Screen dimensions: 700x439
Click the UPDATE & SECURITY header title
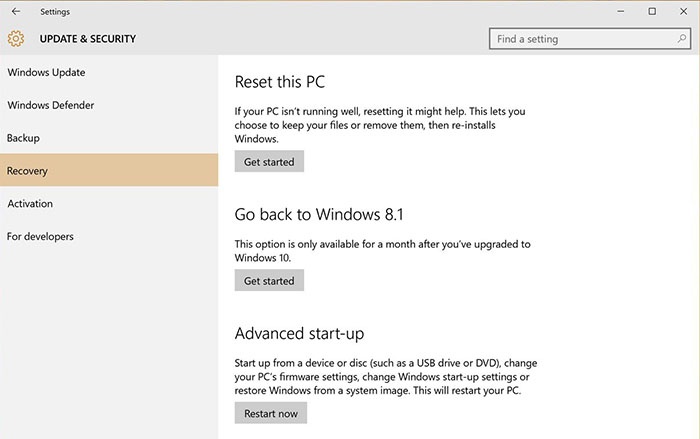tap(87, 39)
